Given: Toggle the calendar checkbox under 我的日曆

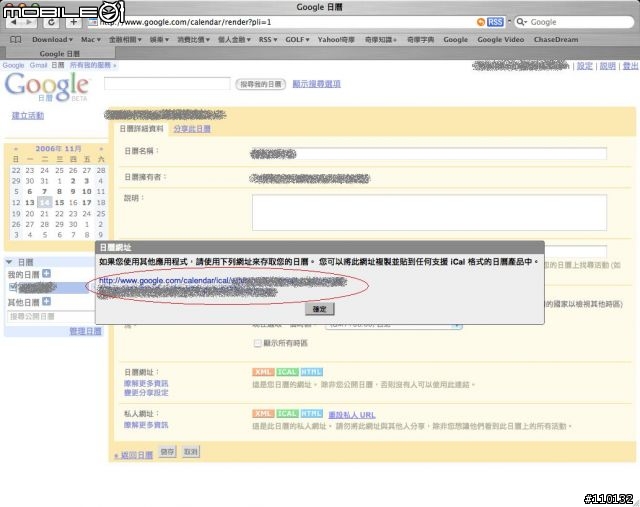Looking at the screenshot, I should [x=13, y=287].
